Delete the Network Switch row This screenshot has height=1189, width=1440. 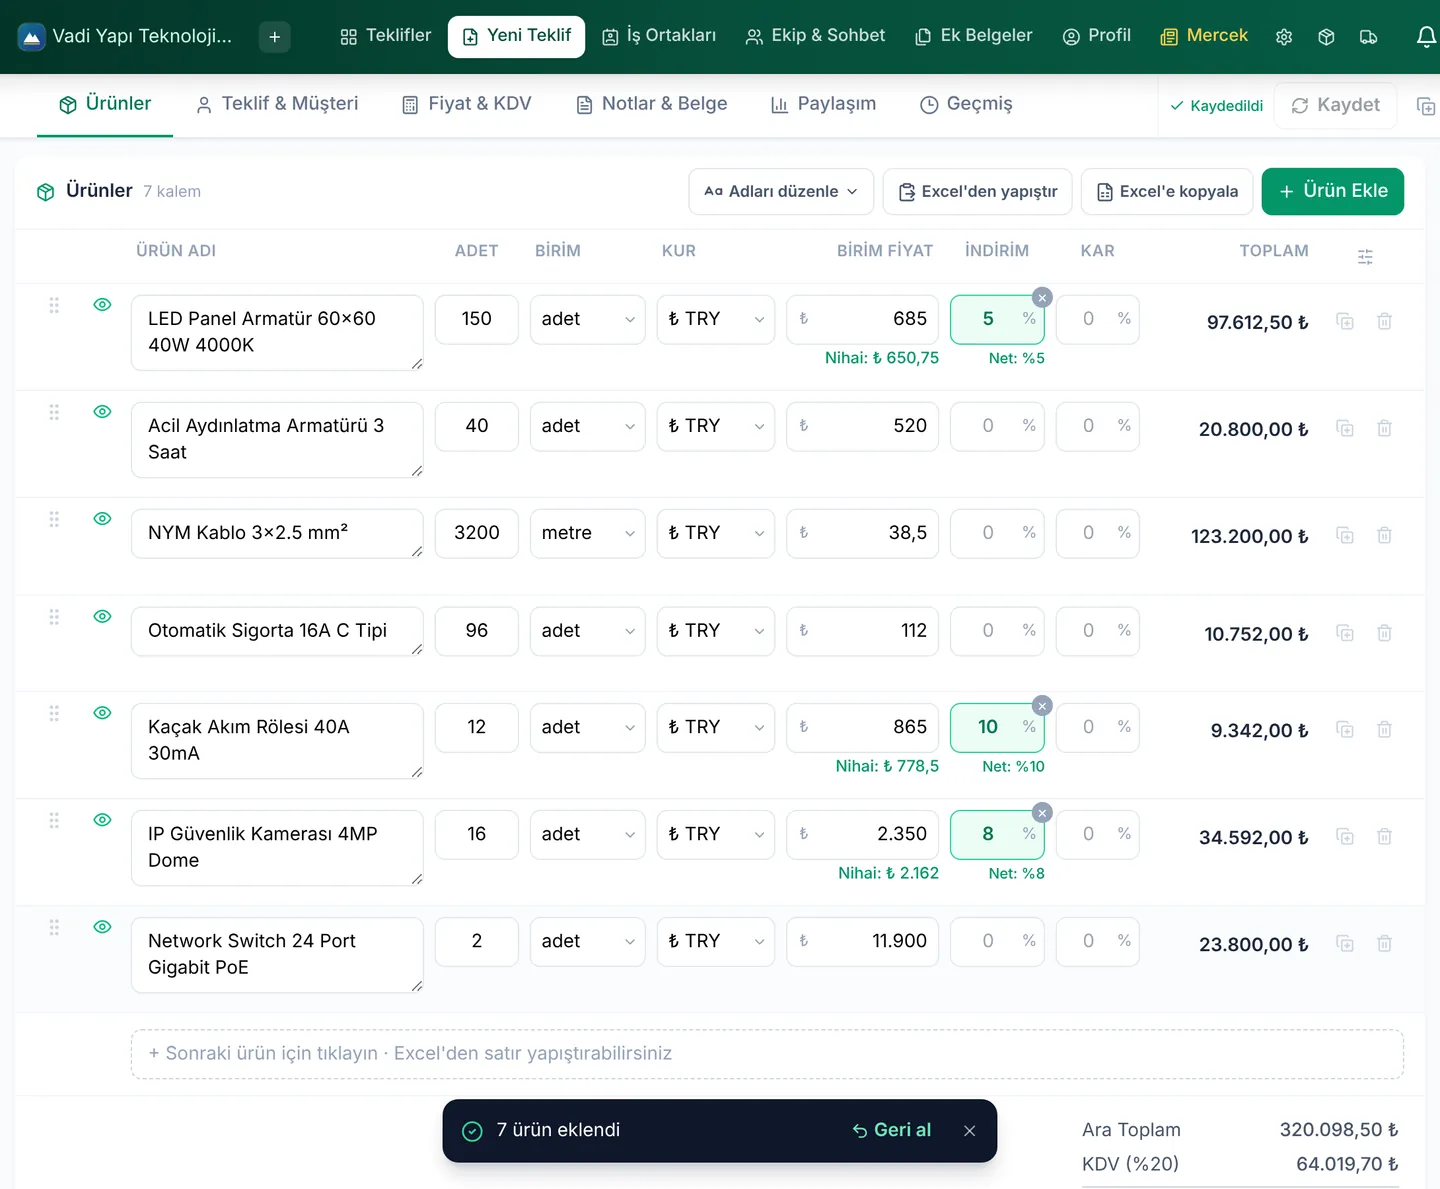pos(1384,944)
